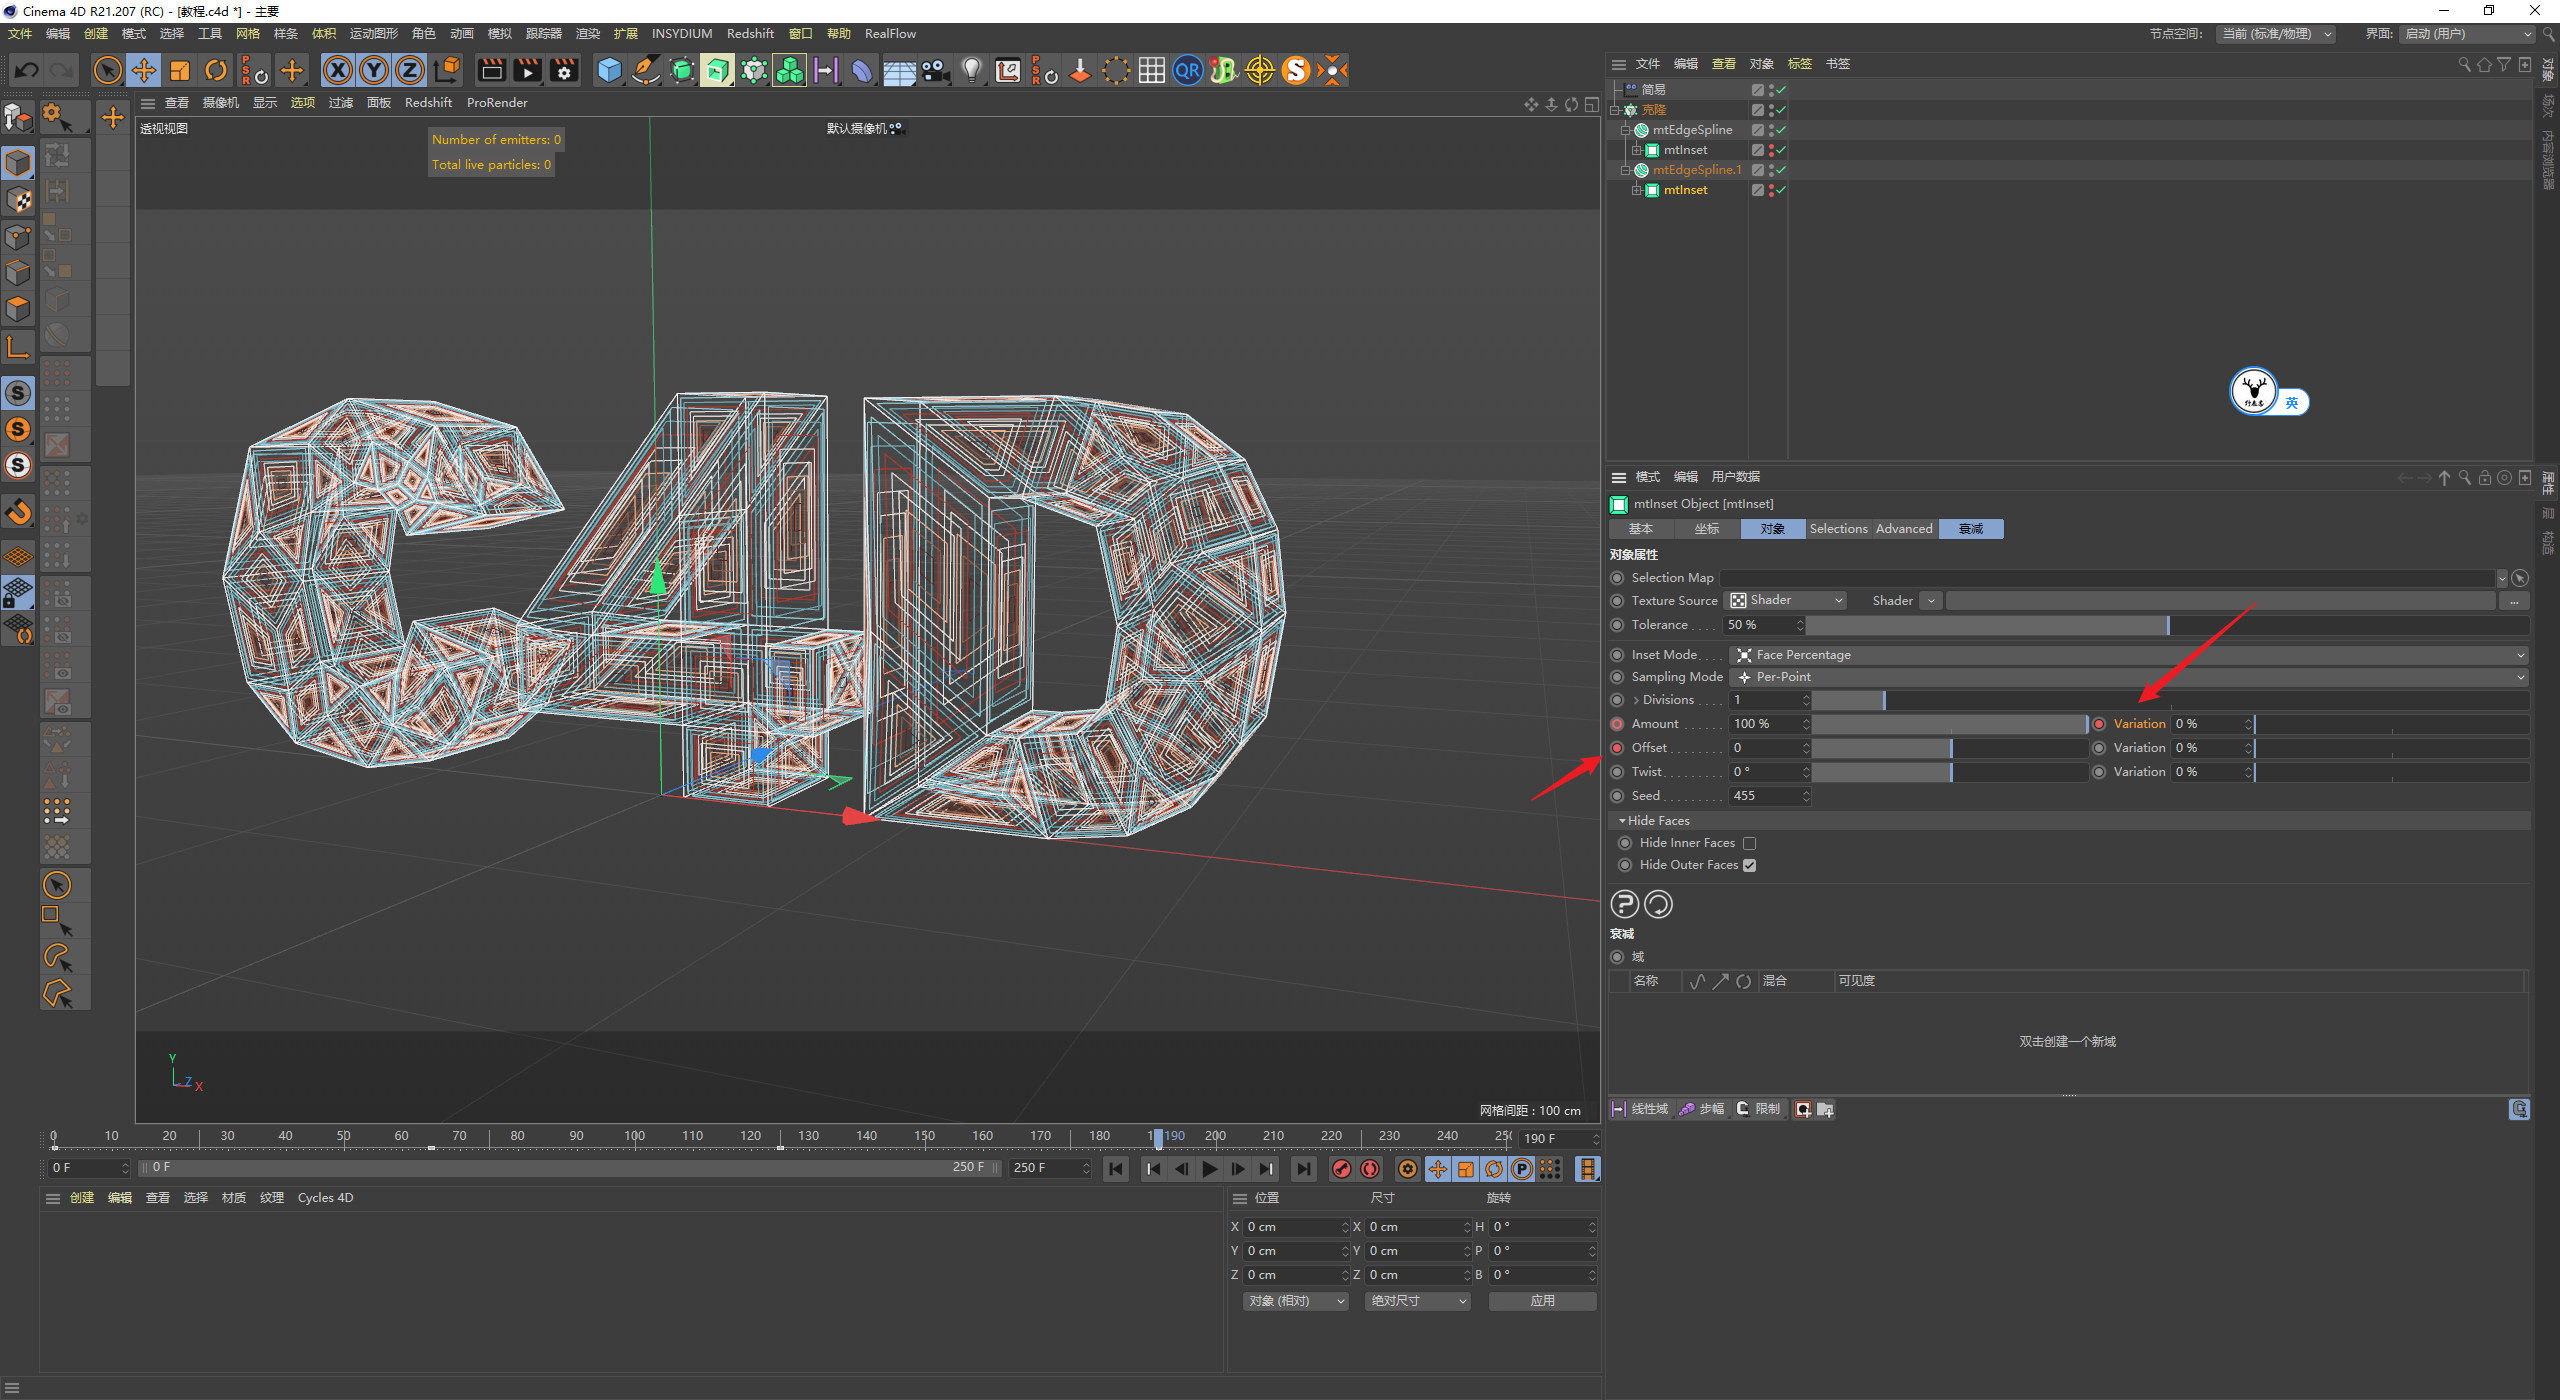Select the Move tool

[x=144, y=70]
